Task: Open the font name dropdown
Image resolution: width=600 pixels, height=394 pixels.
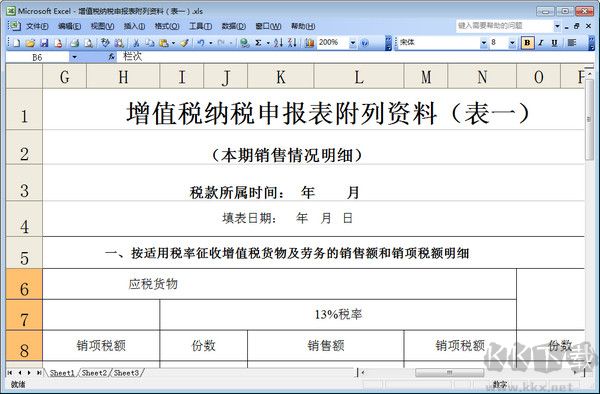Action: [x=484, y=42]
